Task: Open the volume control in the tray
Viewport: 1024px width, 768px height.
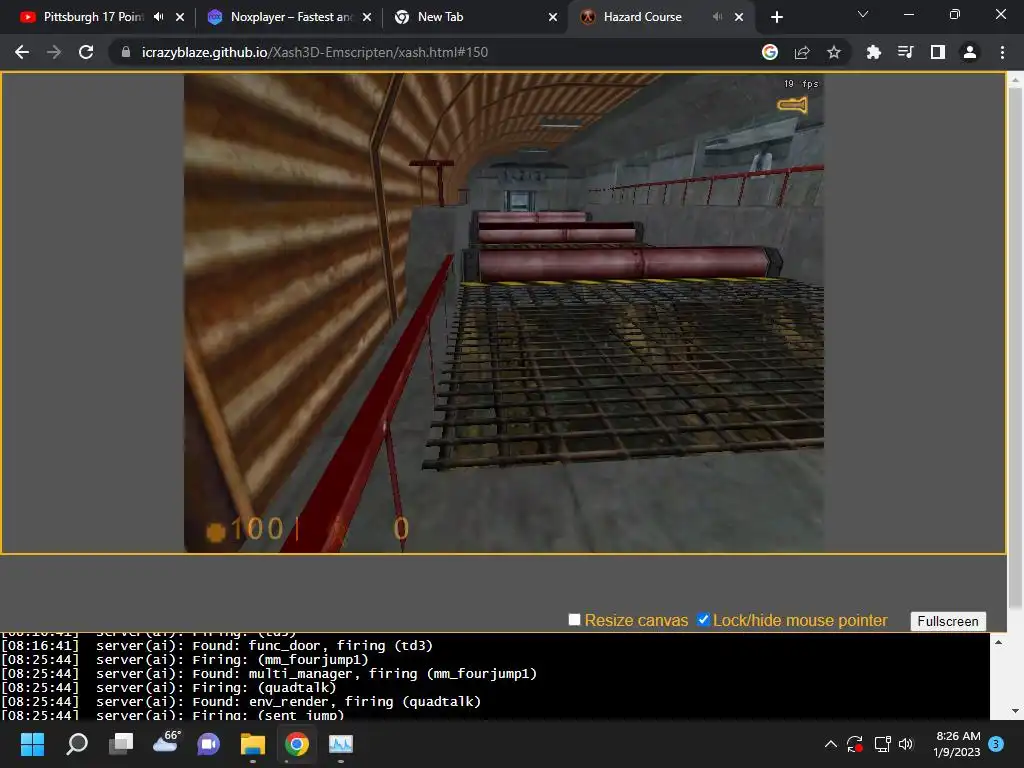Action: [x=906, y=744]
